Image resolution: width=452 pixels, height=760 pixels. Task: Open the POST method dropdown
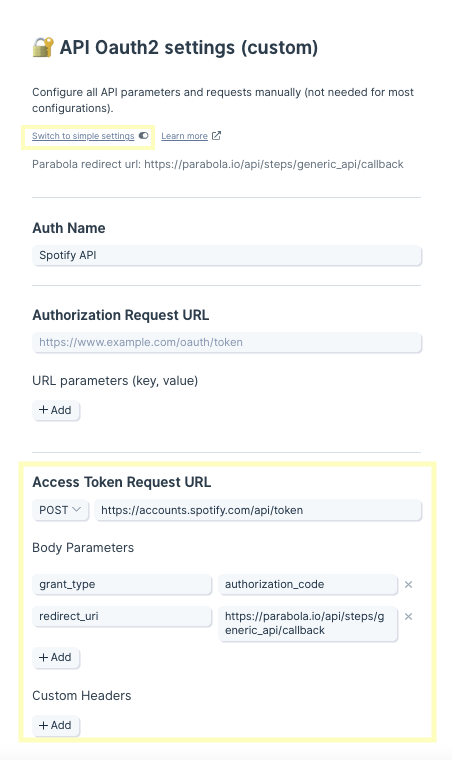coord(61,510)
